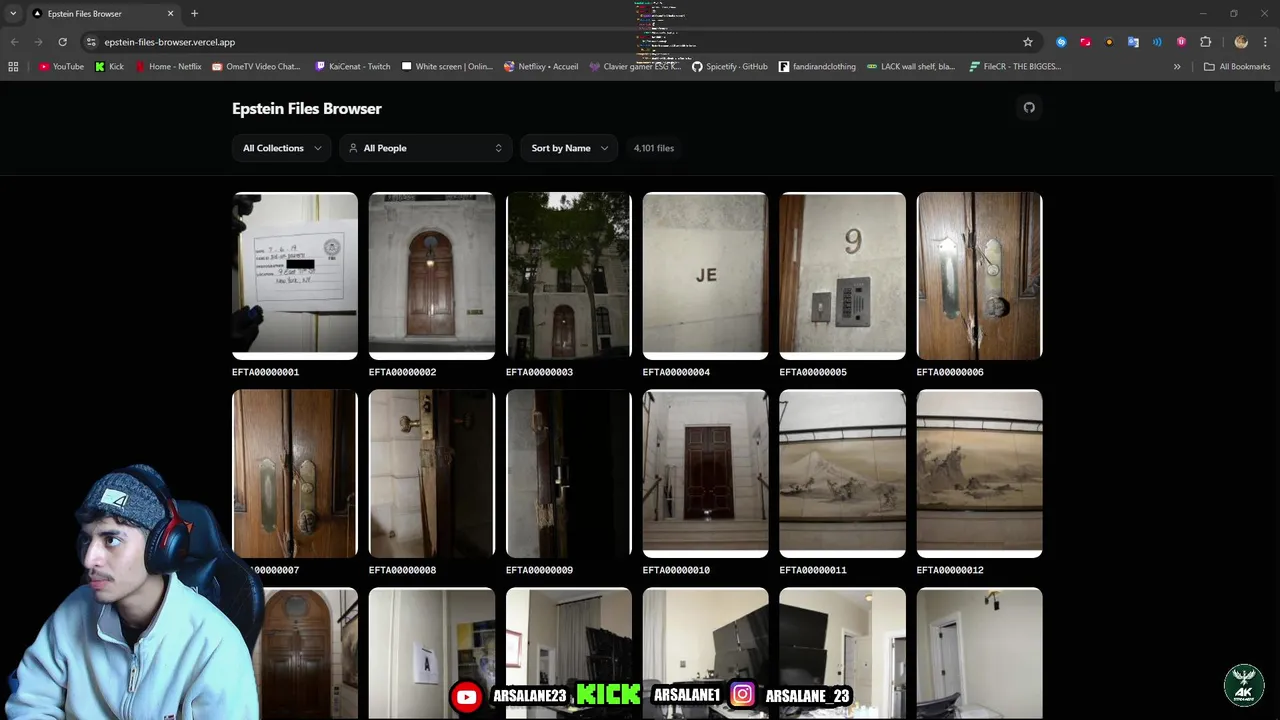1280x720 pixels.
Task: Open thumbnail EFTA00000011 mountain mural
Action: (843, 474)
